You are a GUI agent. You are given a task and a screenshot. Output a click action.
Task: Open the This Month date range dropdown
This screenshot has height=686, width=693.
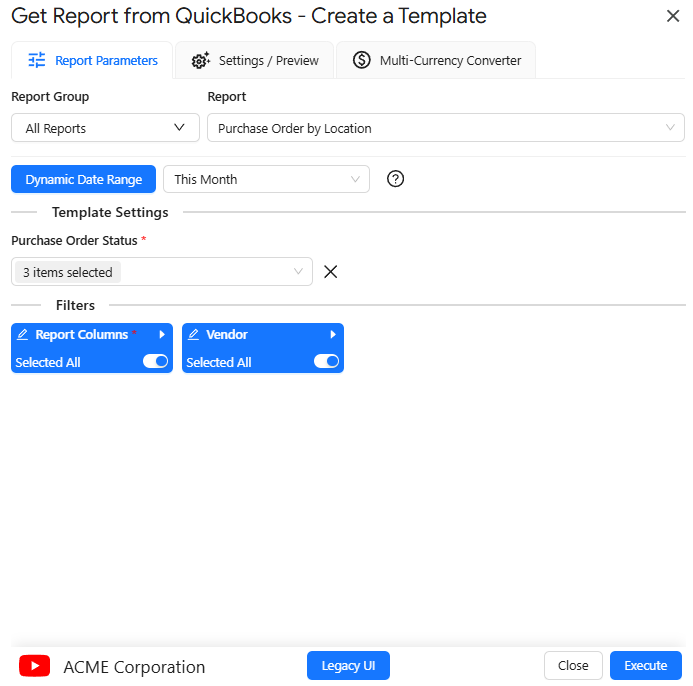(266, 179)
